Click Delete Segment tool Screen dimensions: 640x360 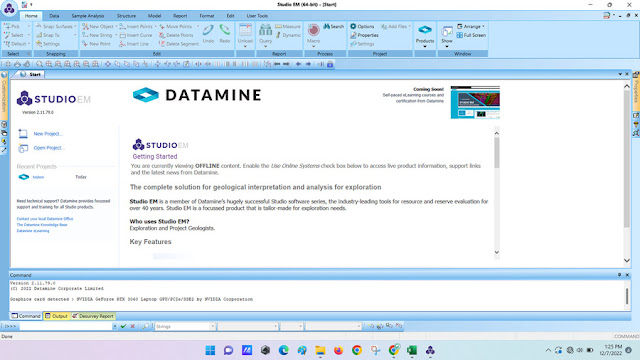(179, 44)
